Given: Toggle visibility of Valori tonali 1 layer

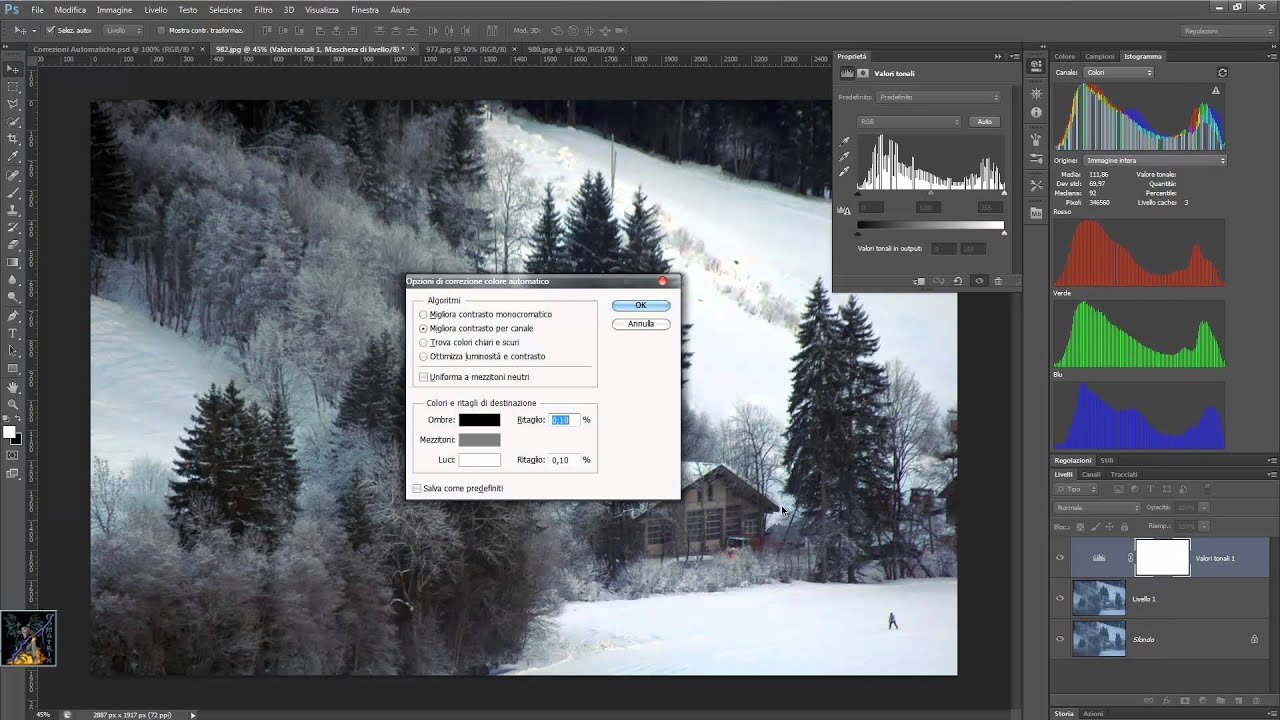Looking at the screenshot, I should click(x=1060, y=558).
